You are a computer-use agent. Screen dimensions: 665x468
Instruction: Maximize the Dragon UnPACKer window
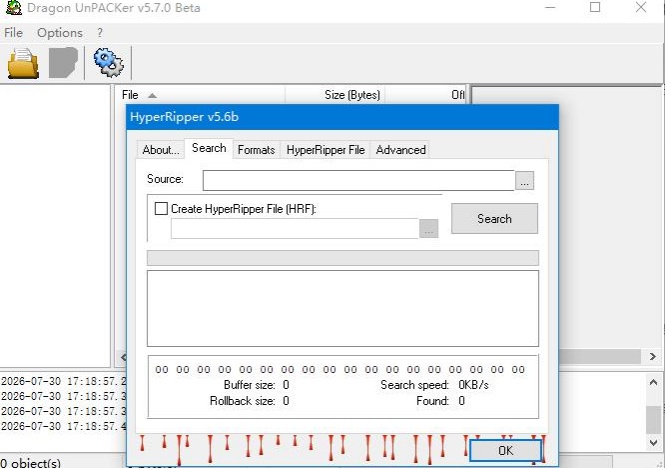coord(595,7)
